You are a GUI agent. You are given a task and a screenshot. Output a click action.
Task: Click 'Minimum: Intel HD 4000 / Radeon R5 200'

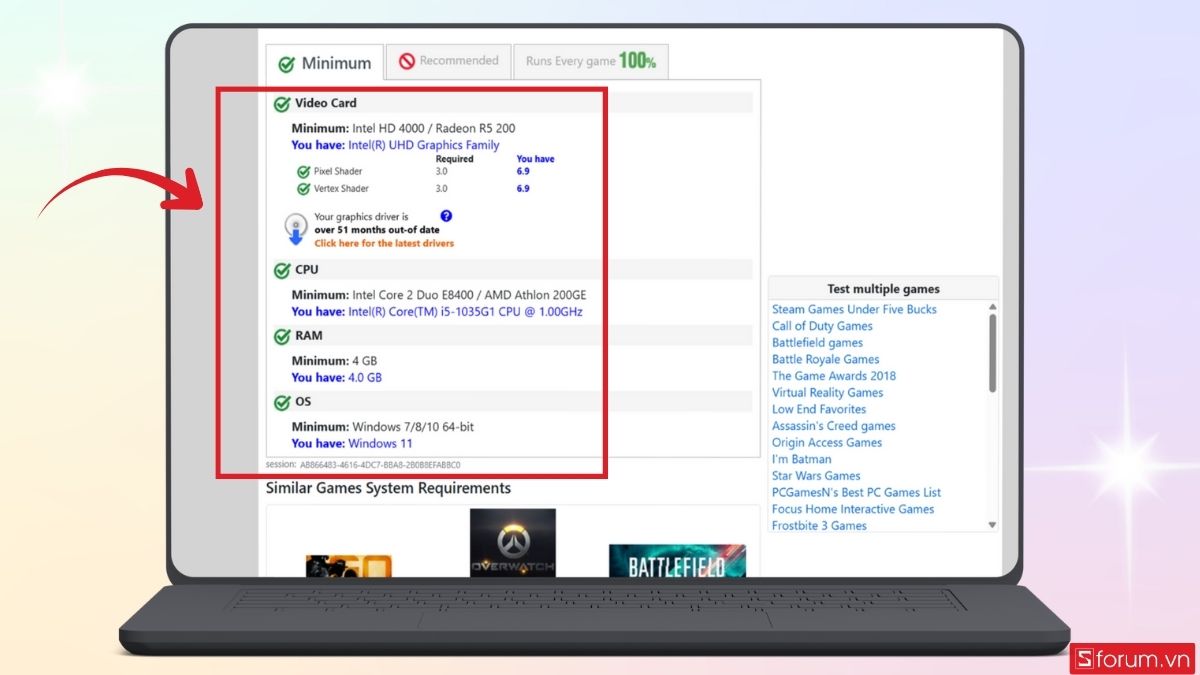[403, 129]
